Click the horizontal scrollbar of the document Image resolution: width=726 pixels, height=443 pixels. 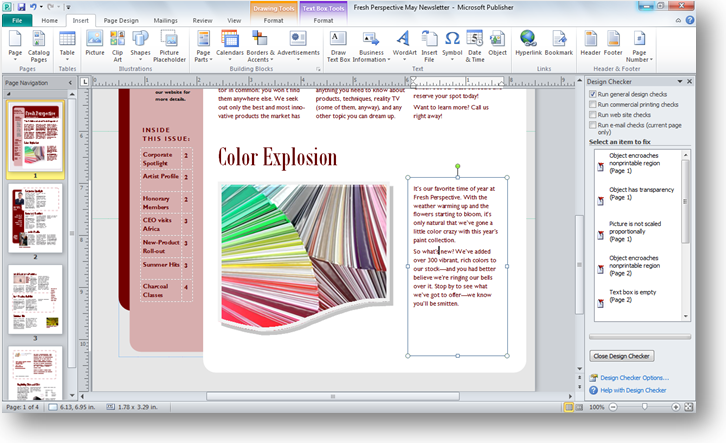[x=332, y=396]
